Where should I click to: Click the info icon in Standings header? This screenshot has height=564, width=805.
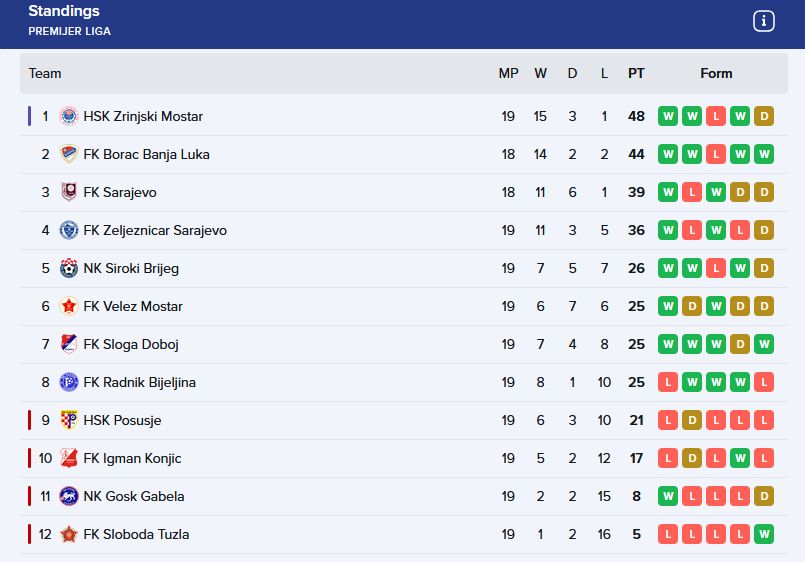pyautogui.click(x=764, y=21)
